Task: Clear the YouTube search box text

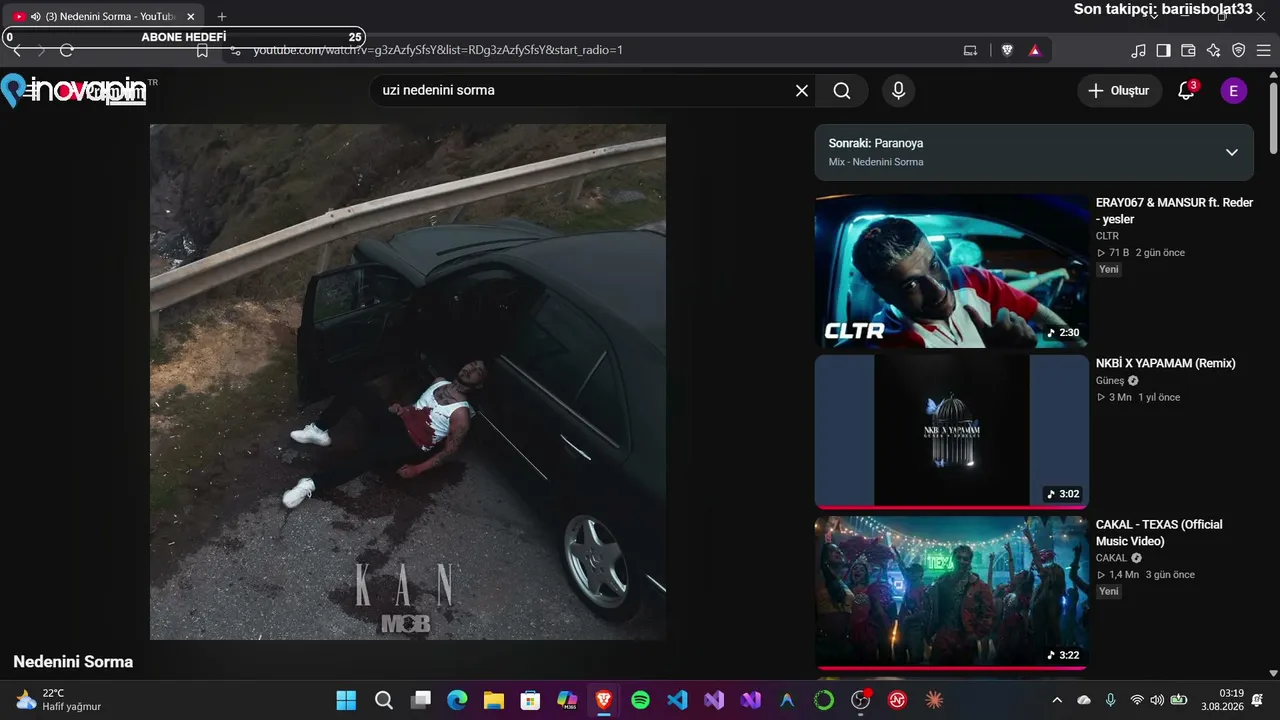Action: [801, 91]
